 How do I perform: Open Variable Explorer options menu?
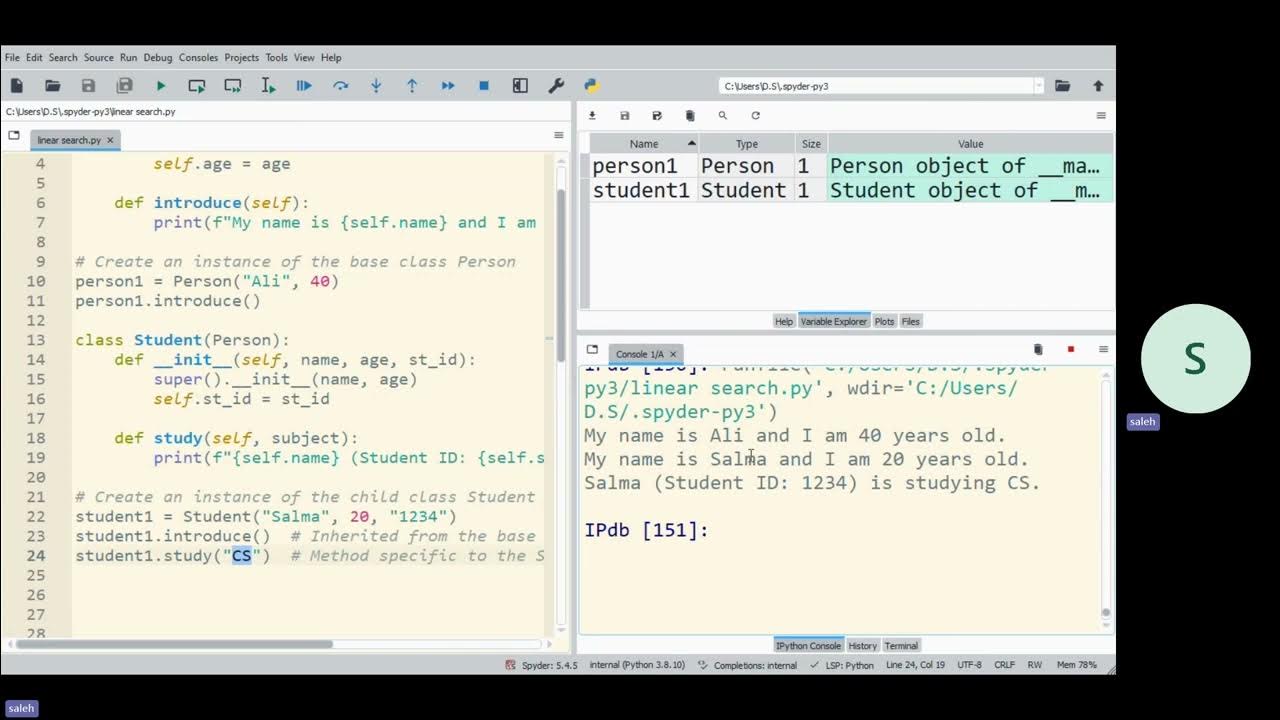coord(1101,116)
